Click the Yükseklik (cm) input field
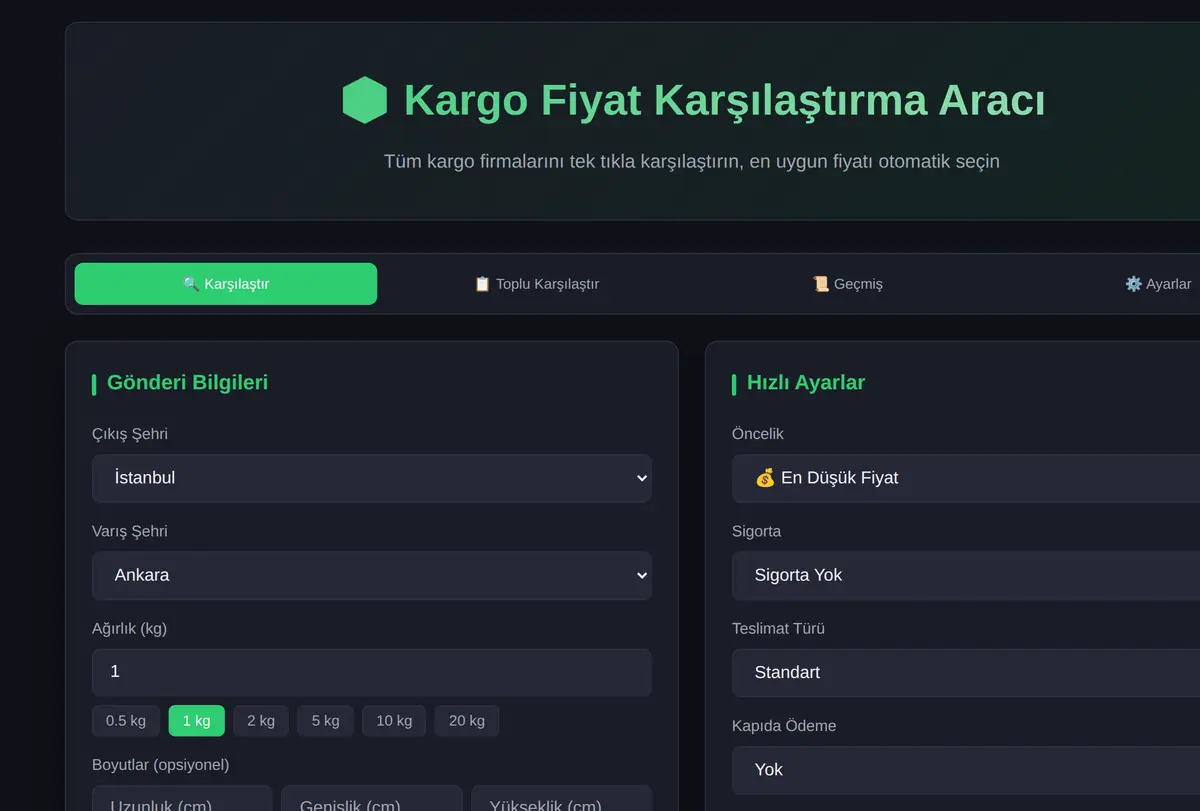 (x=562, y=799)
